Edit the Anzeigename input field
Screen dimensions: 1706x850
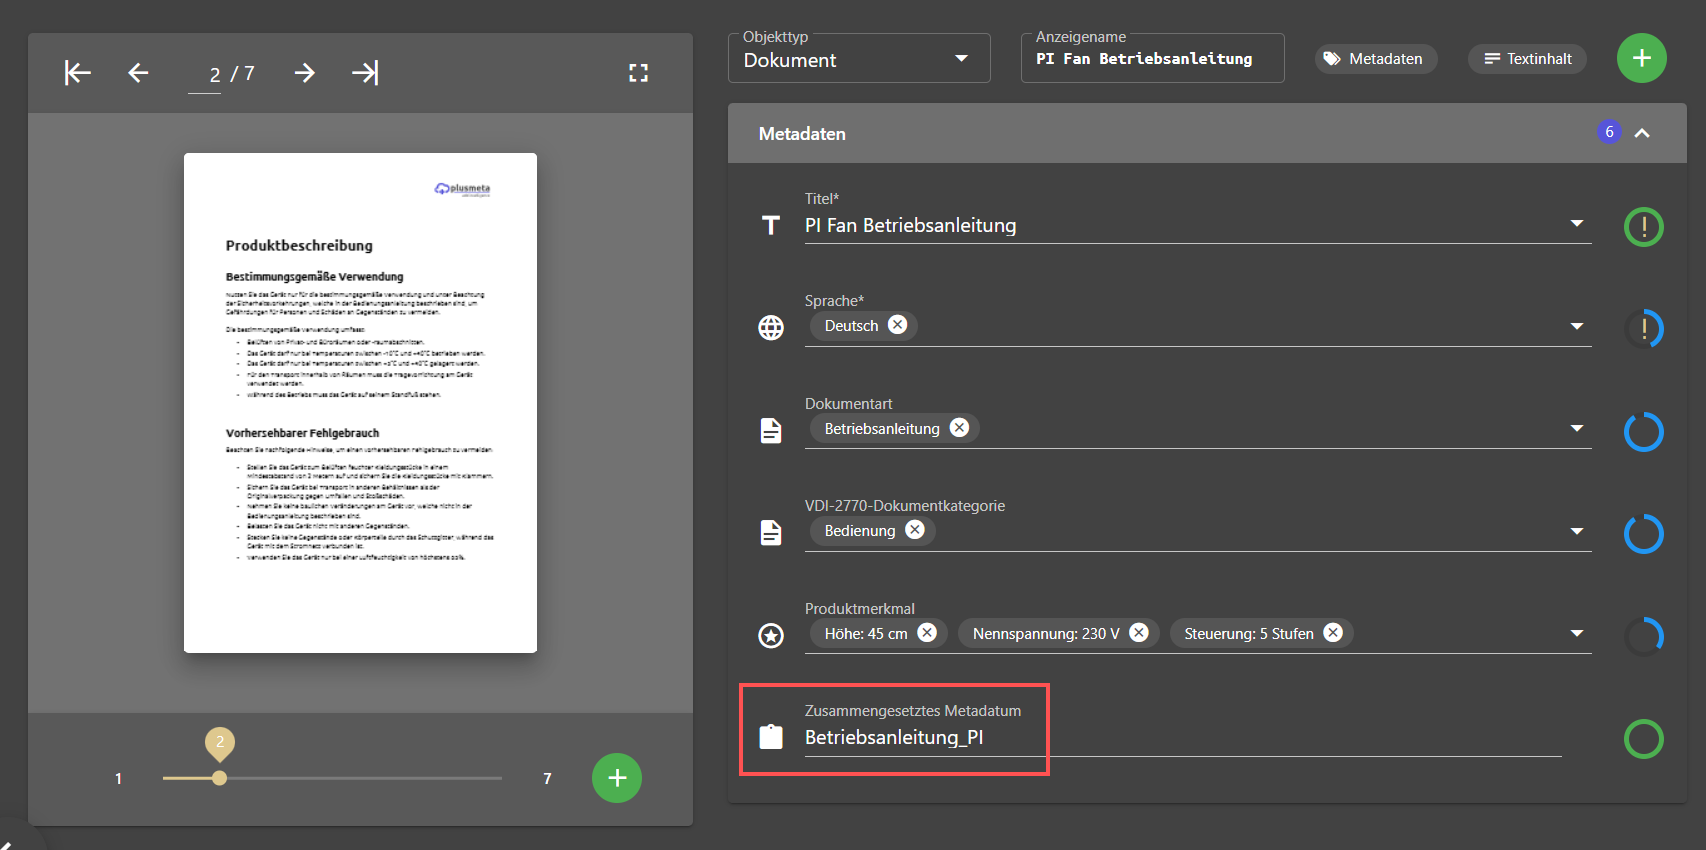coord(1152,59)
